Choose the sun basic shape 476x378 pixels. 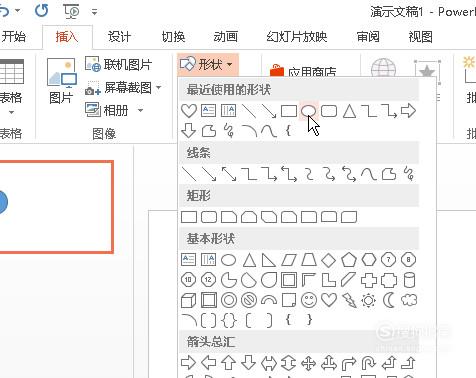369,300
